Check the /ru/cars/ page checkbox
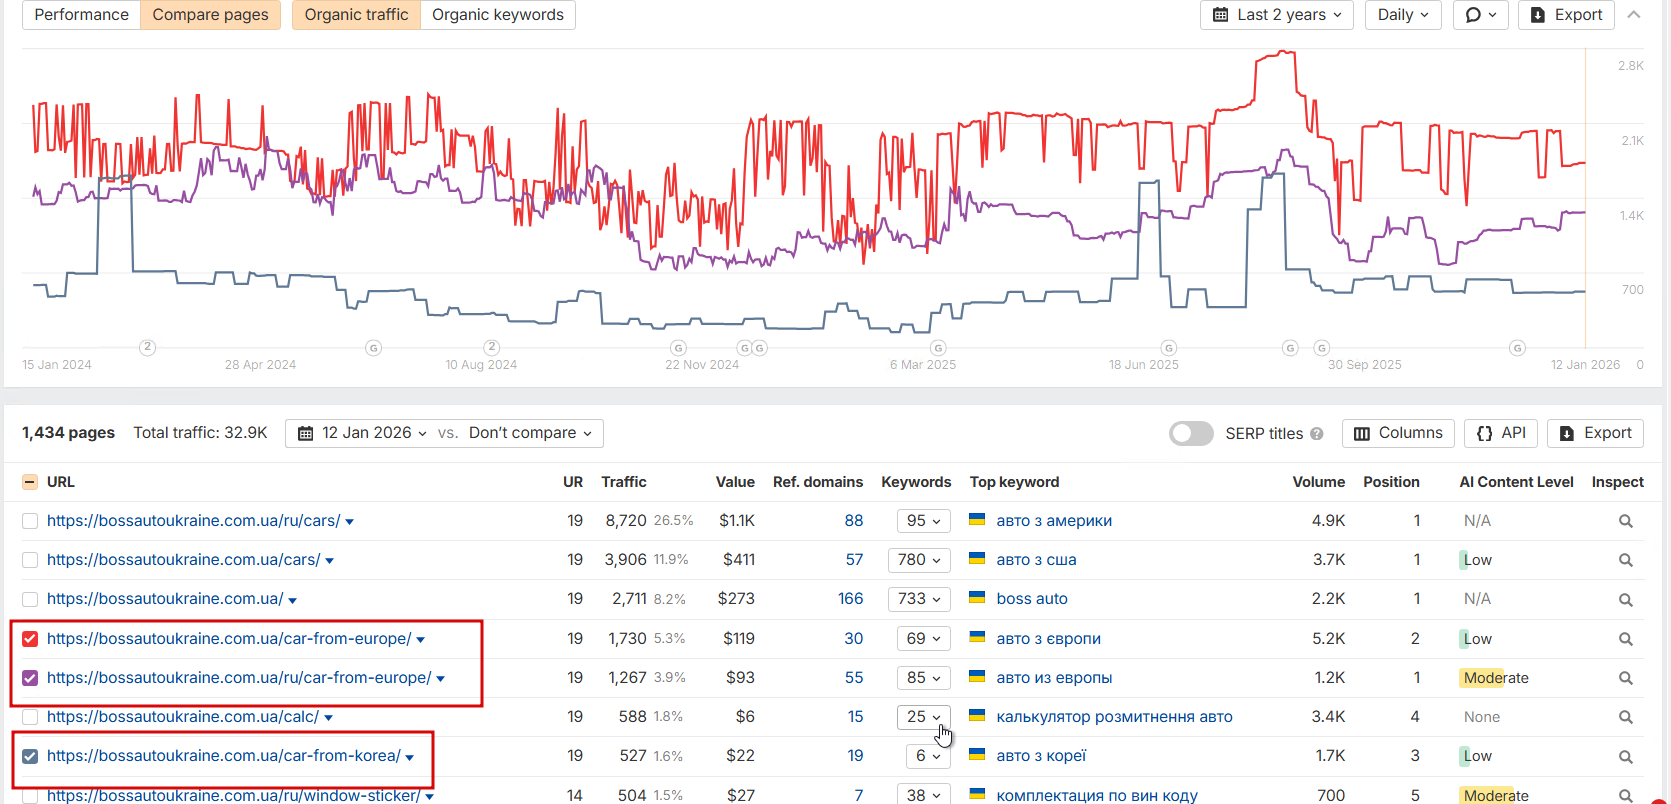The image size is (1671, 804). point(30,521)
